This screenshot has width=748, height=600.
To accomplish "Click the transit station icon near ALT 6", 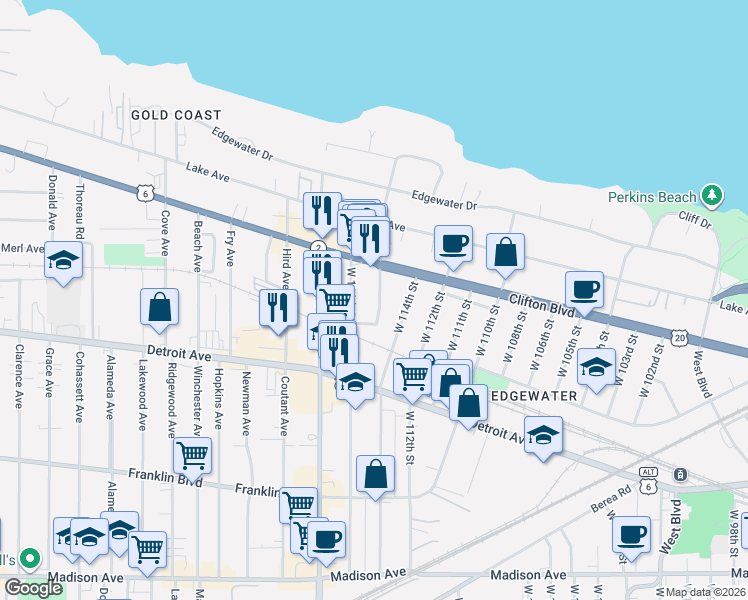I will click(x=680, y=475).
